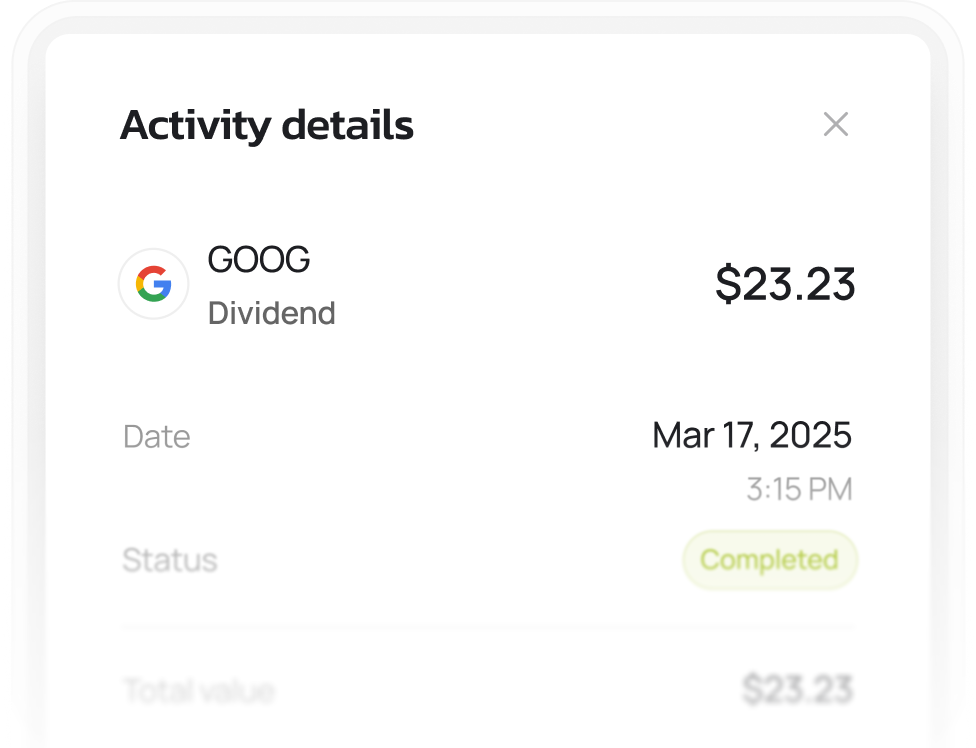Click the green Completed status badge
Screen dimensions: 976x748
pos(769,560)
